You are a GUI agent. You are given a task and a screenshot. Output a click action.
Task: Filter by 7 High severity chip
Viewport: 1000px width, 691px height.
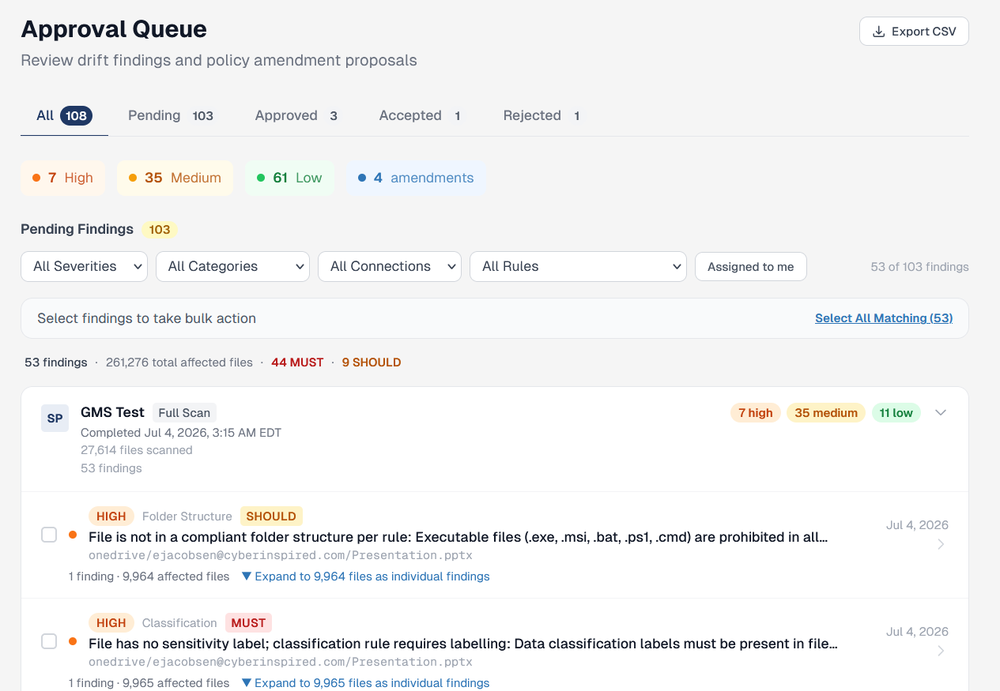click(x=62, y=177)
